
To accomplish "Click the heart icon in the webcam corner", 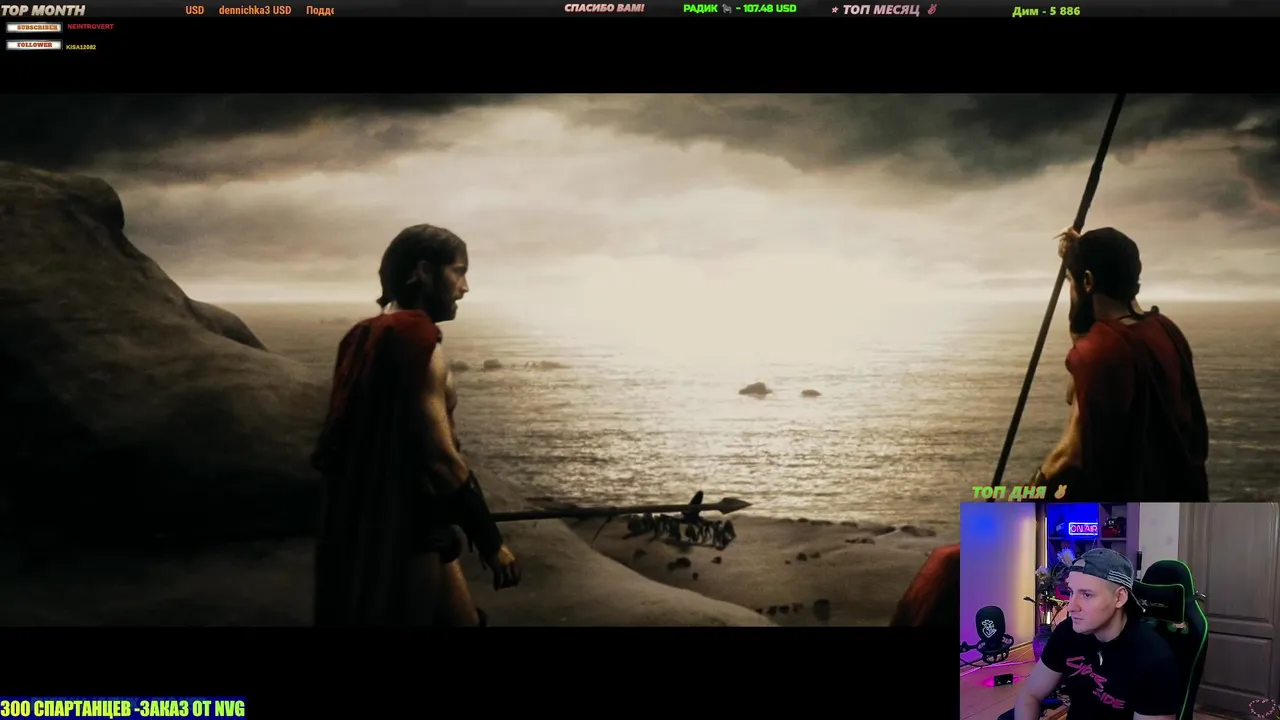I will pos(1263,708).
